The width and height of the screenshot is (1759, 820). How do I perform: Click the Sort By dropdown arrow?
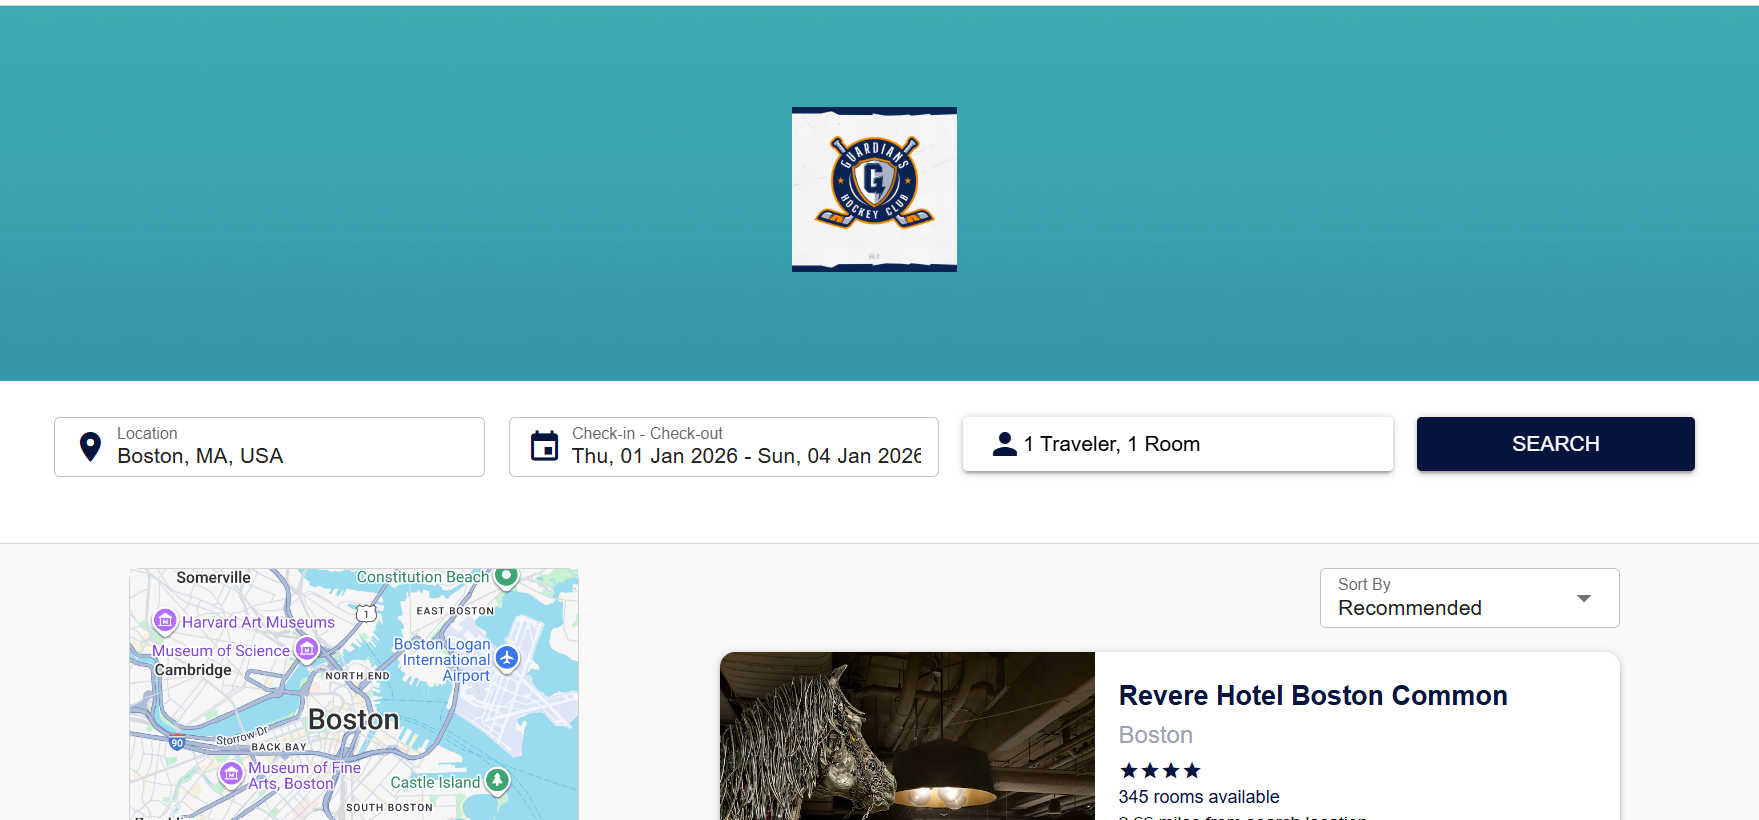[x=1583, y=598]
